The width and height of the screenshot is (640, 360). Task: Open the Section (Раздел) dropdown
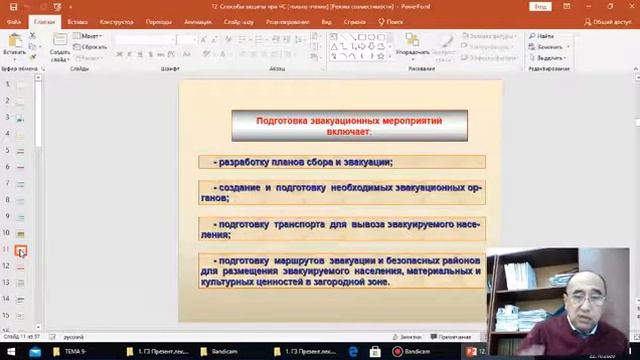coord(89,58)
